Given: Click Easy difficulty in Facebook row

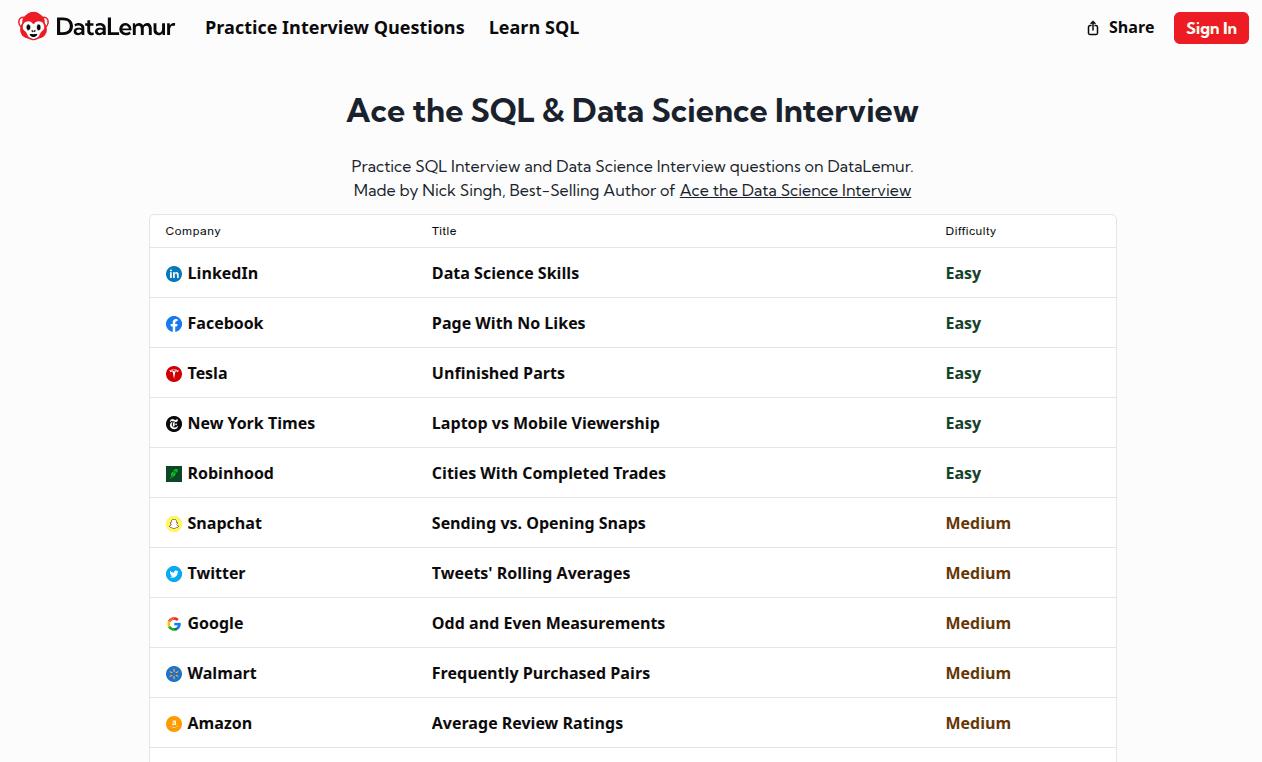Looking at the screenshot, I should [x=963, y=323].
